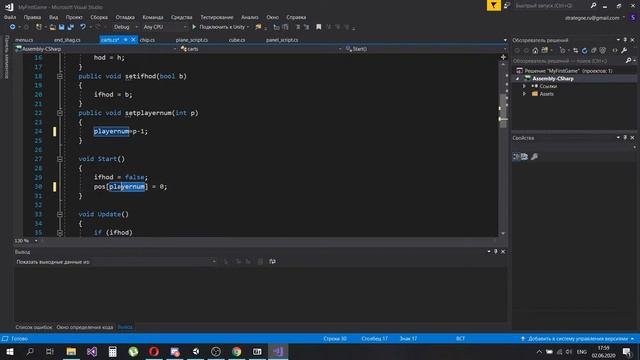Toggle auto-hide pin of Solution Explorer

(x=625, y=40)
